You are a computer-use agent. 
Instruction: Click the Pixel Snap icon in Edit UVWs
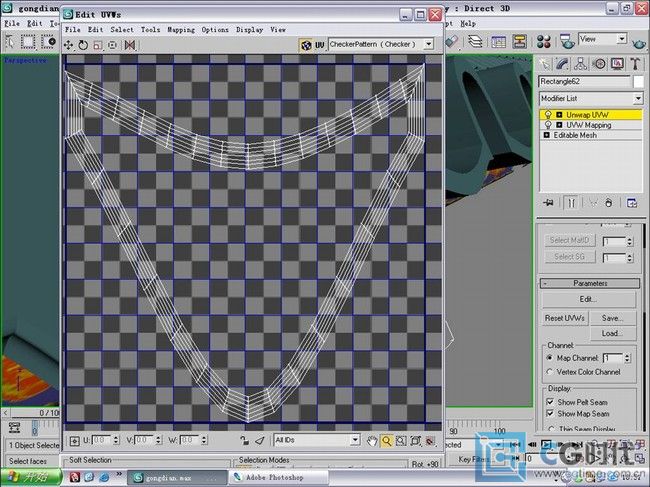tap(430, 441)
